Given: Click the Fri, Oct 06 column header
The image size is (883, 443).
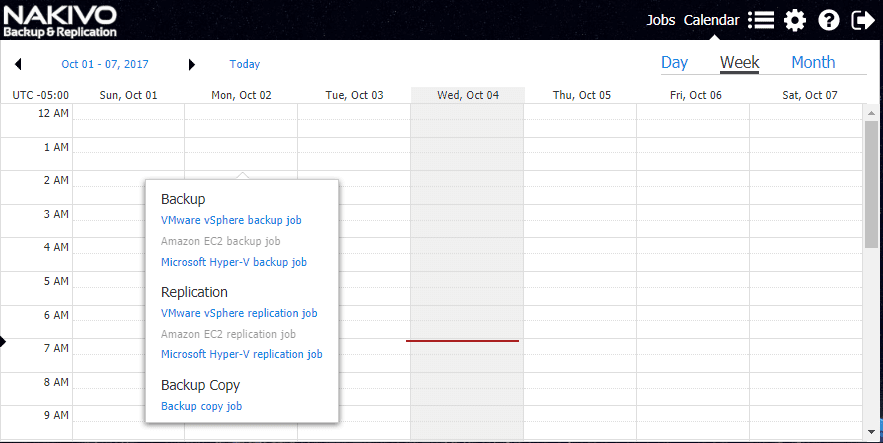Looking at the screenshot, I should coord(695,95).
